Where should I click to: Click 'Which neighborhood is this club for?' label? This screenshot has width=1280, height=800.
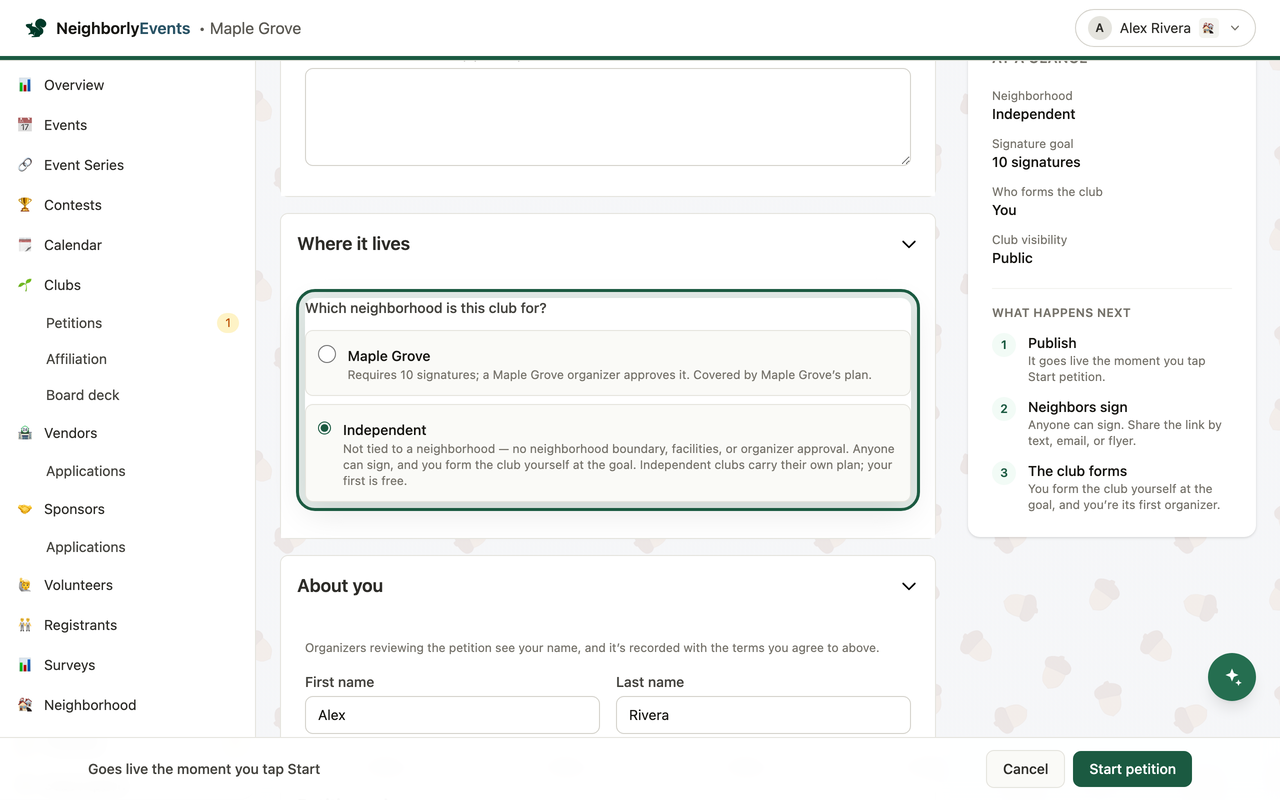click(x=426, y=308)
